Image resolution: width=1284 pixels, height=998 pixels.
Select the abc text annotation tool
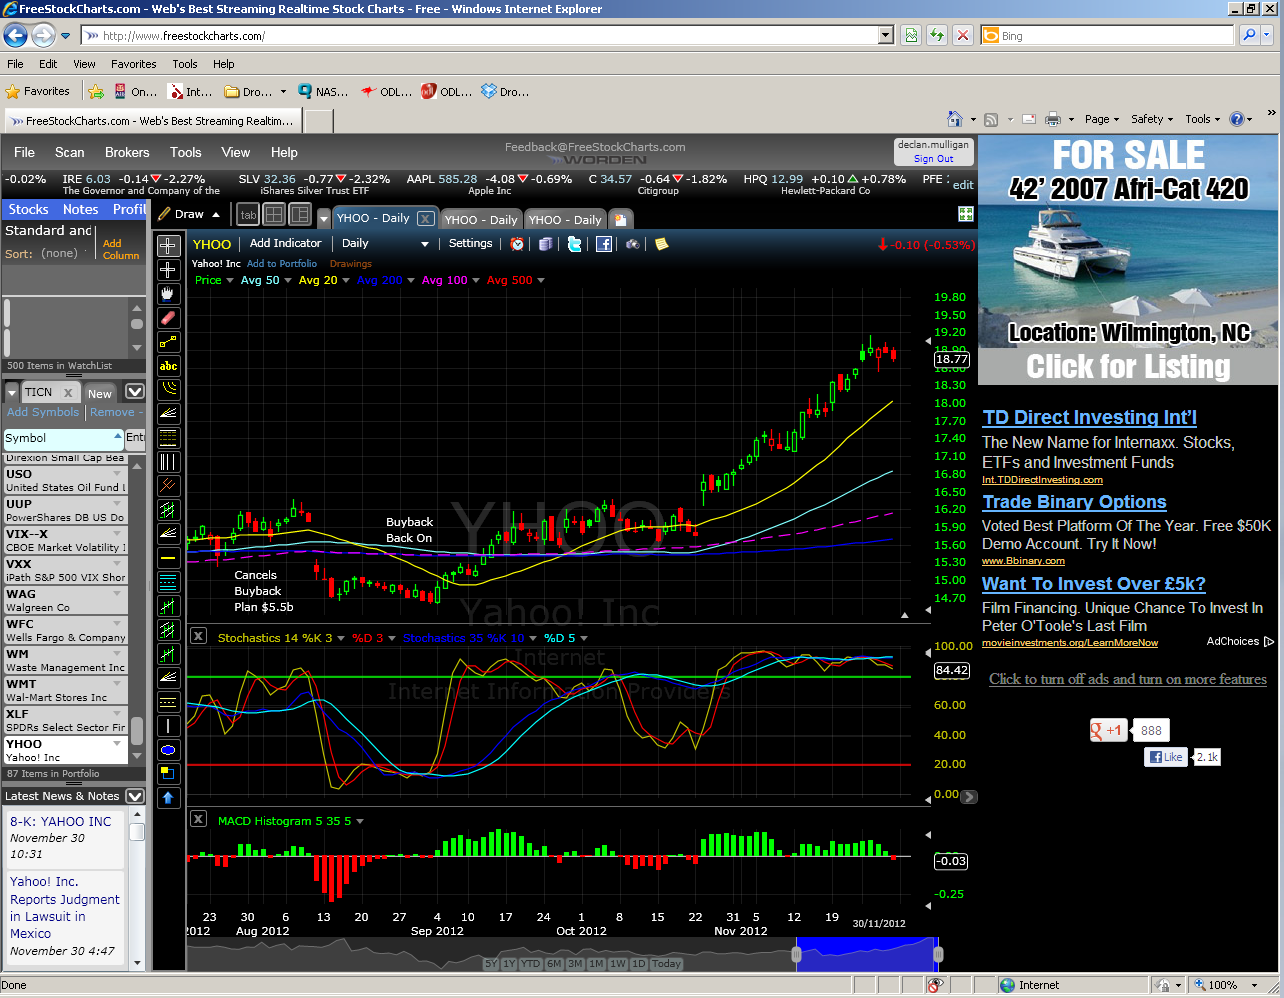(x=168, y=366)
